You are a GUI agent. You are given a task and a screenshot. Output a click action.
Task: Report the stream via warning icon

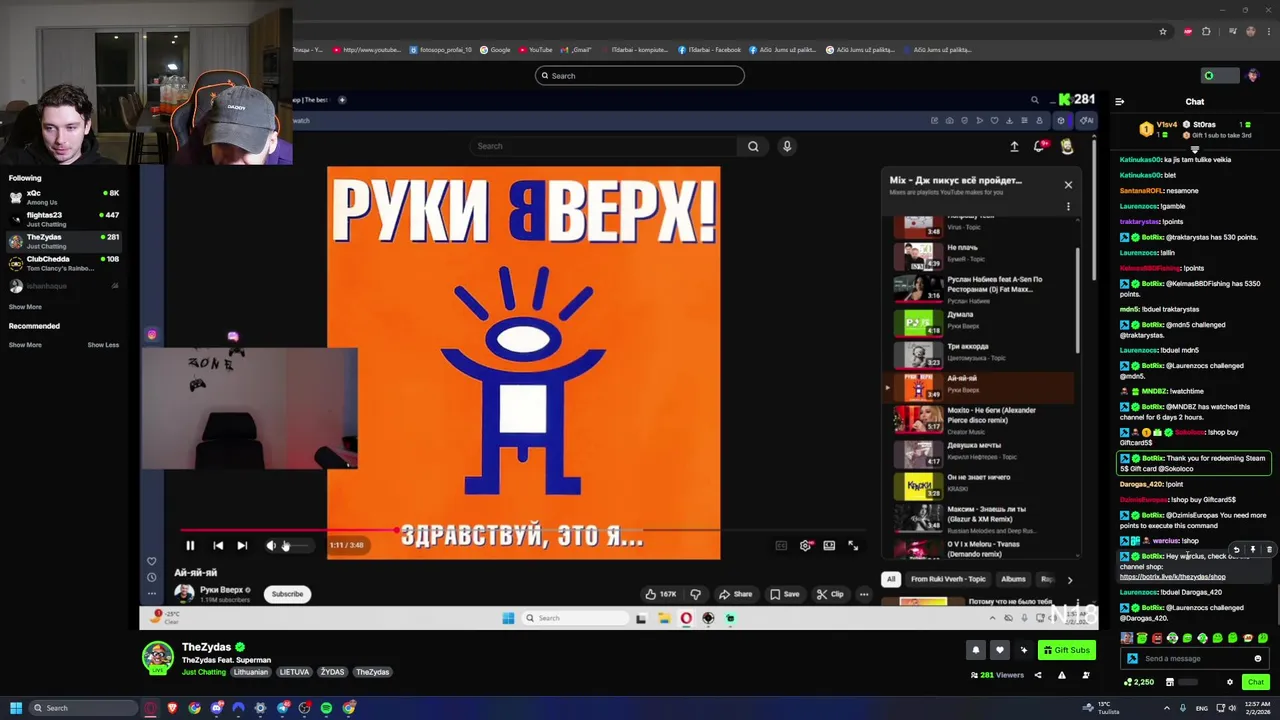coord(1061,675)
